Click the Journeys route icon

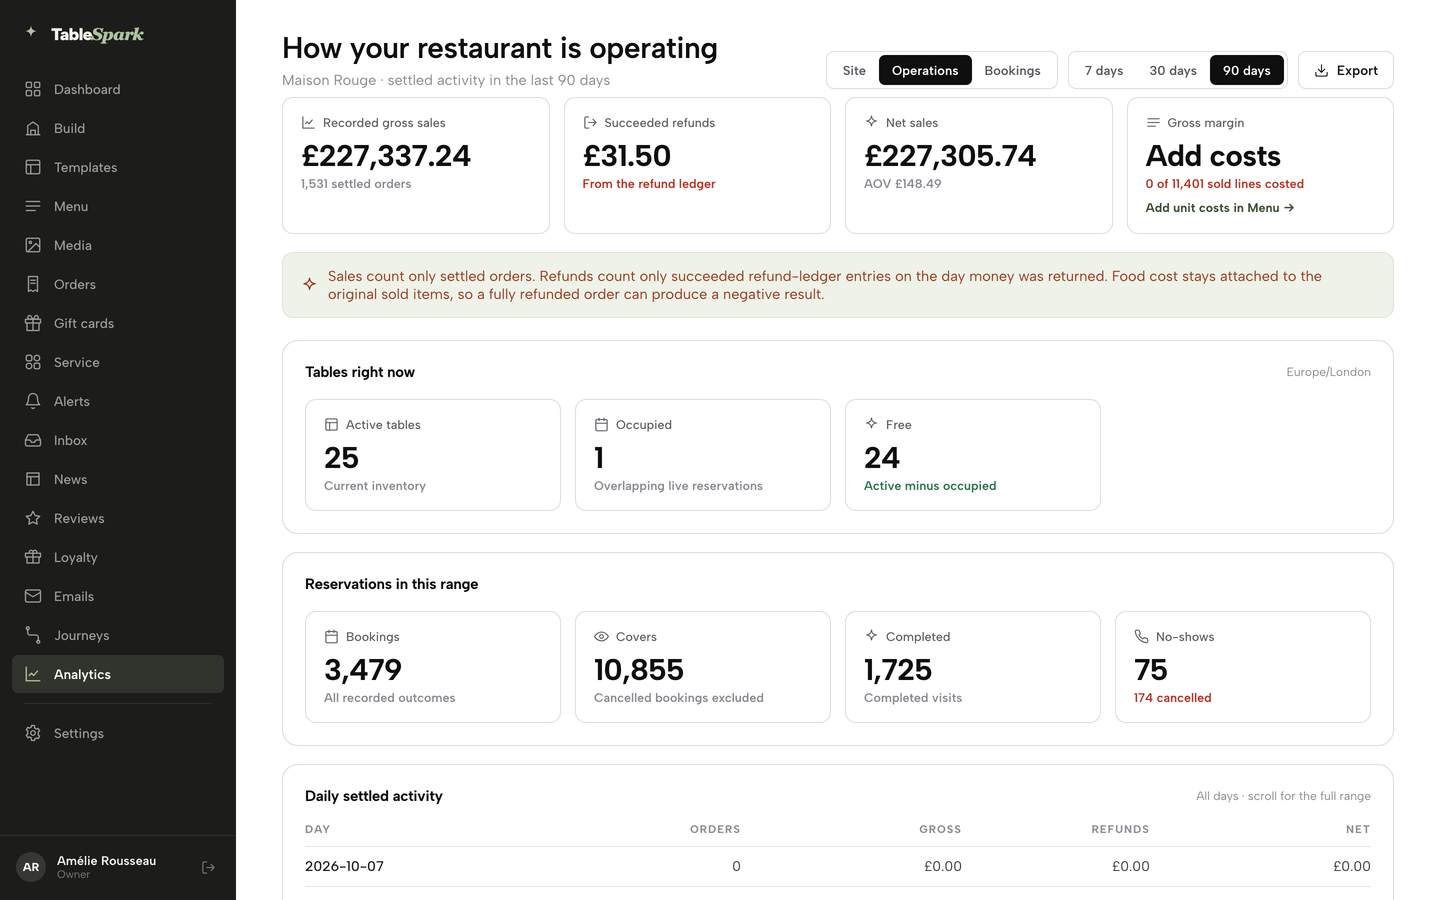click(x=33, y=635)
